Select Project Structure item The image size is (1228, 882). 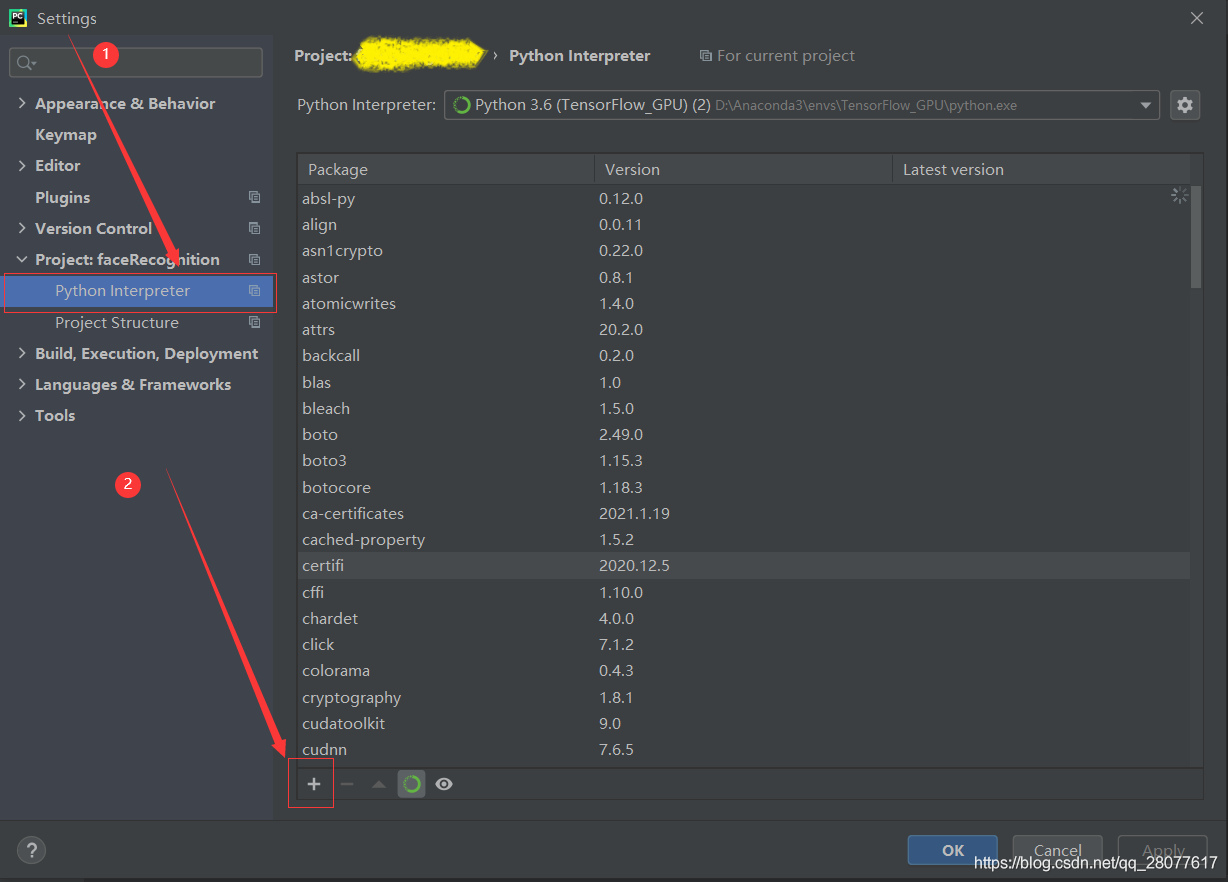coord(117,322)
